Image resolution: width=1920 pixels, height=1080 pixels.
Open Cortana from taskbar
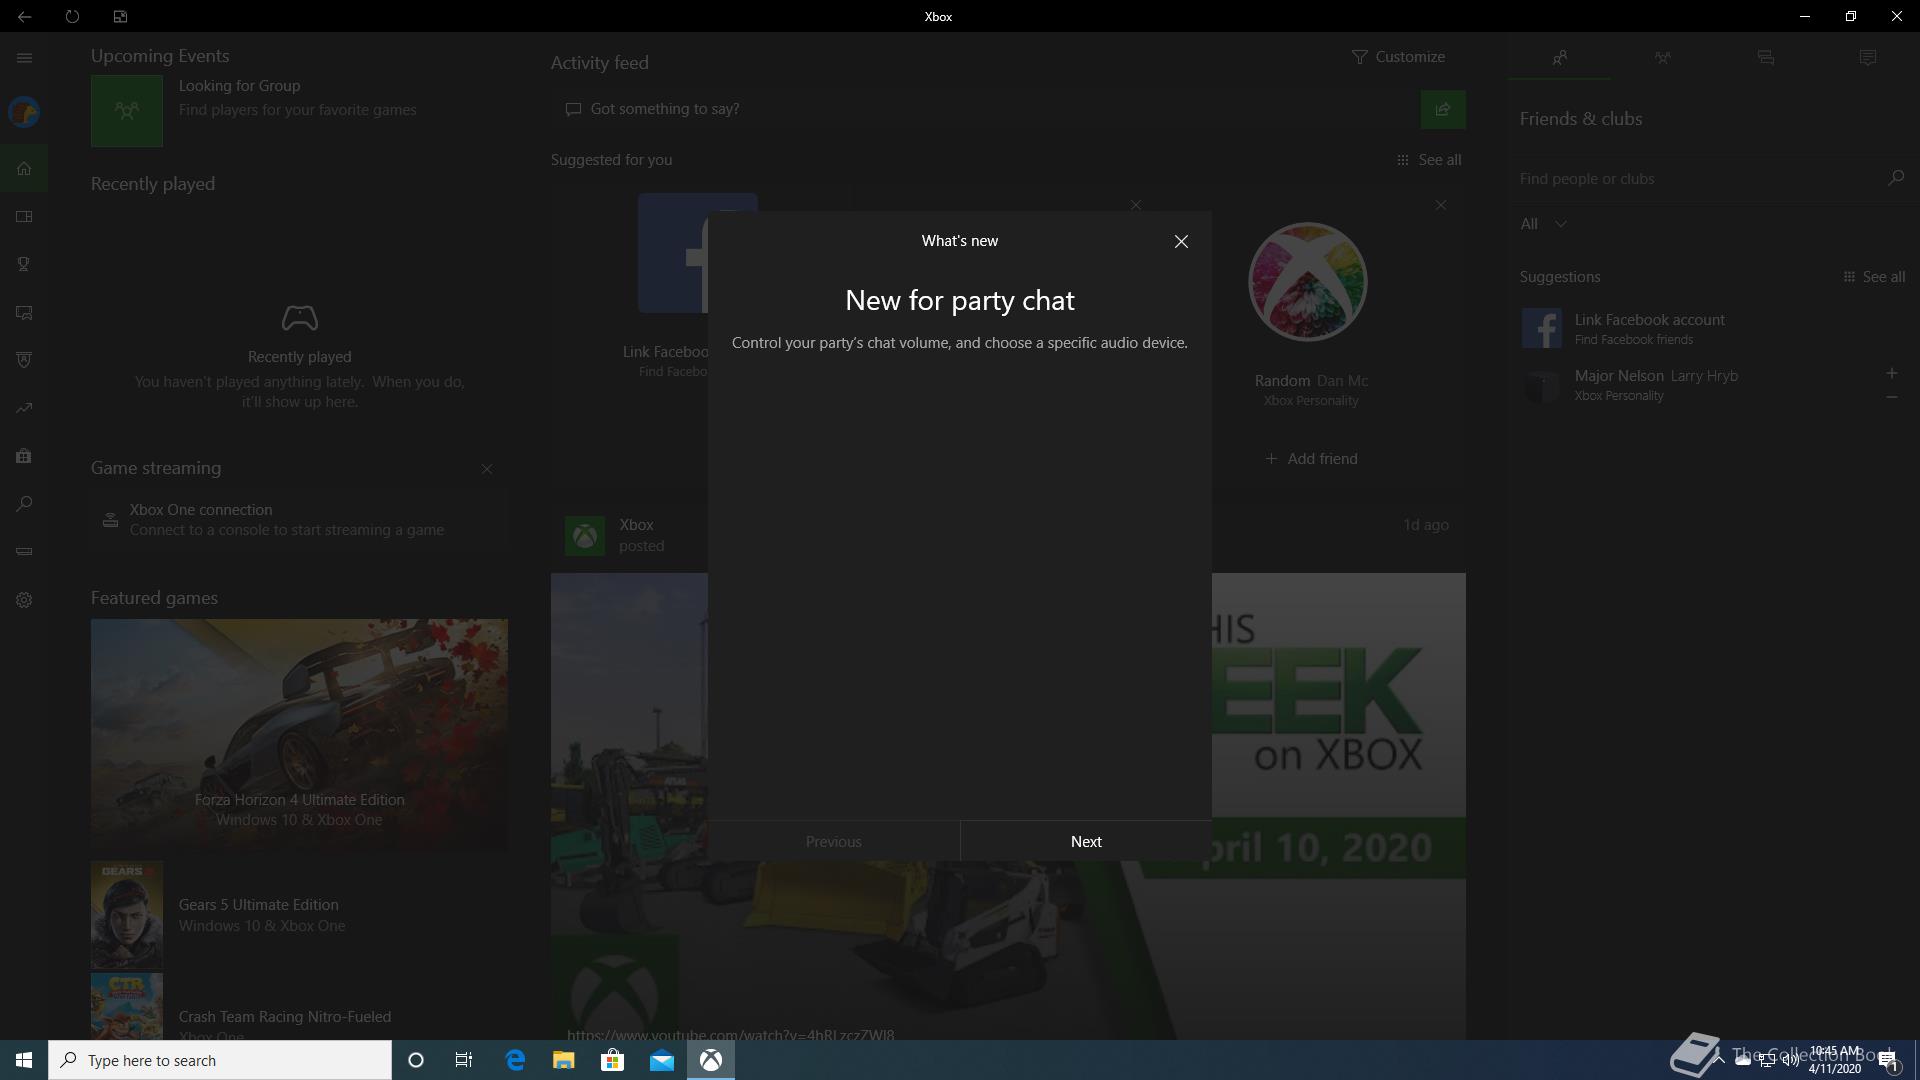416,1060
